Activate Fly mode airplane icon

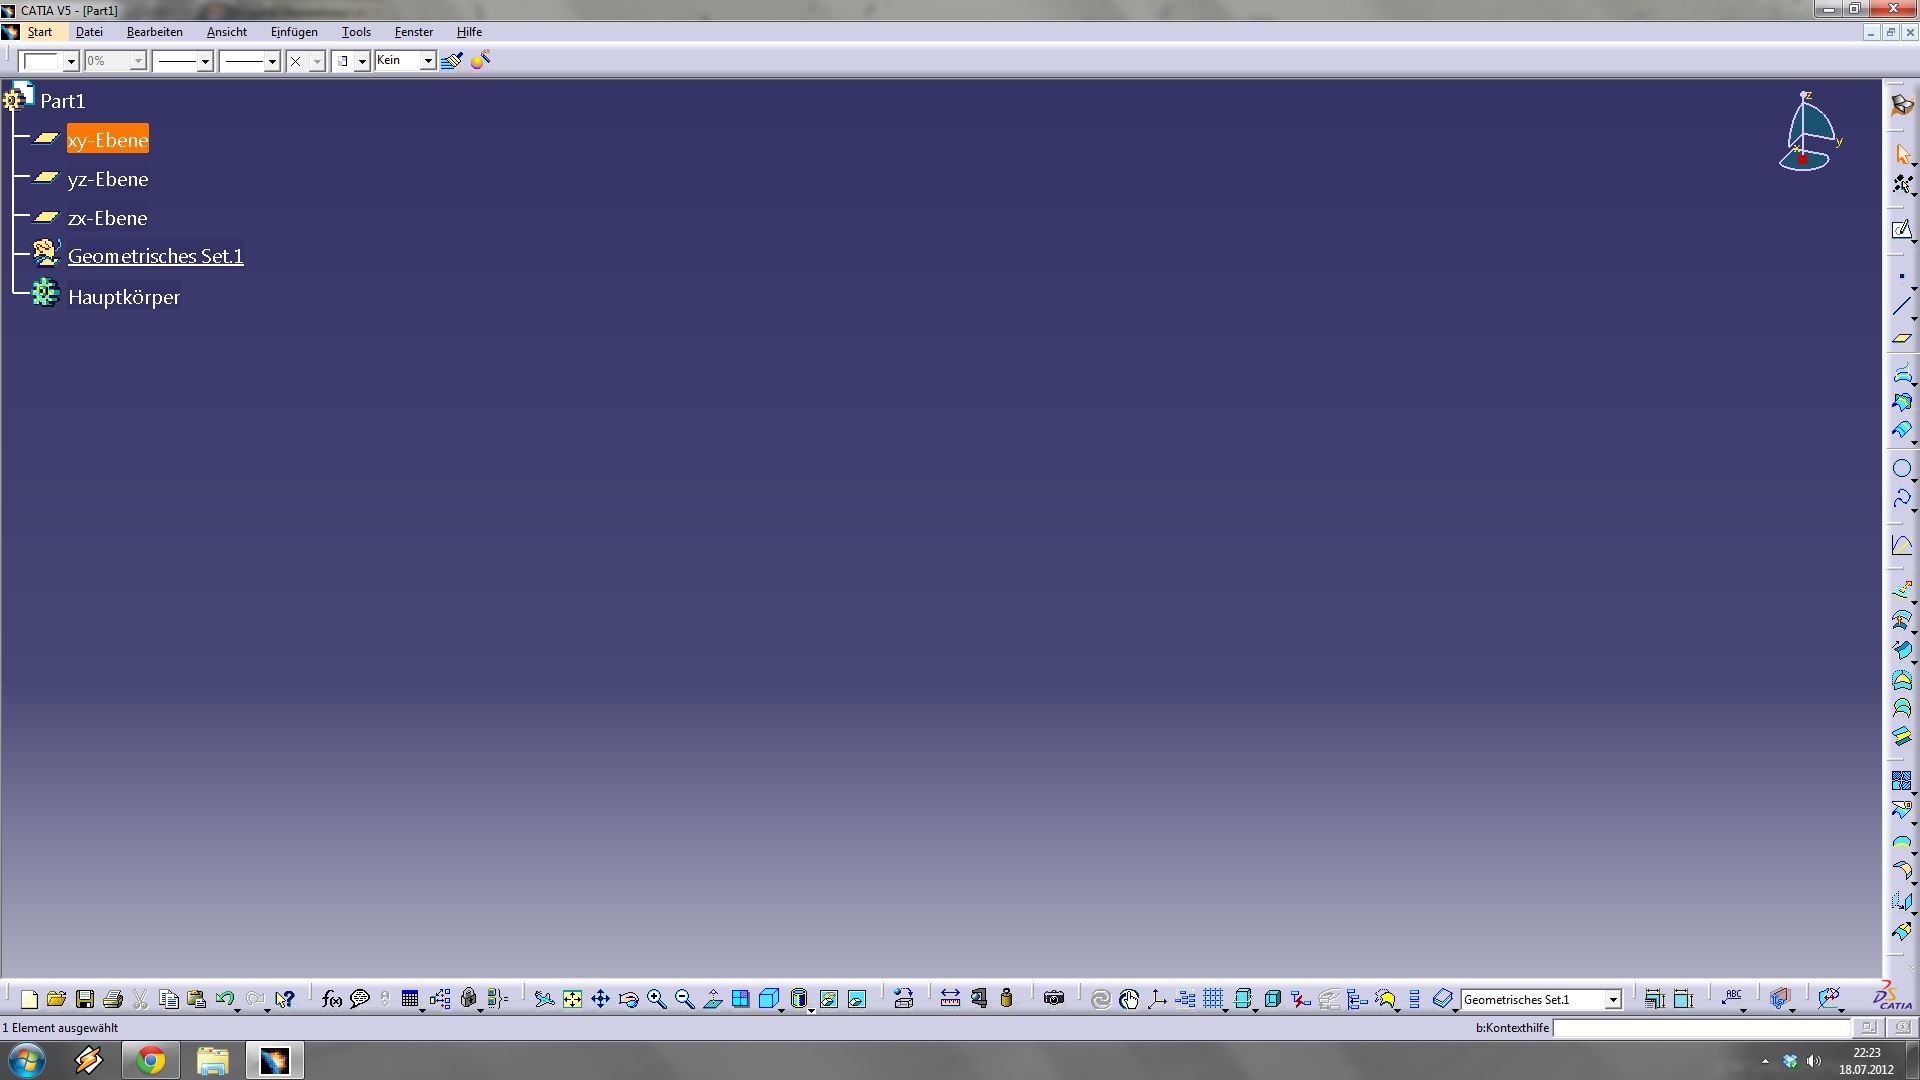coord(544,999)
